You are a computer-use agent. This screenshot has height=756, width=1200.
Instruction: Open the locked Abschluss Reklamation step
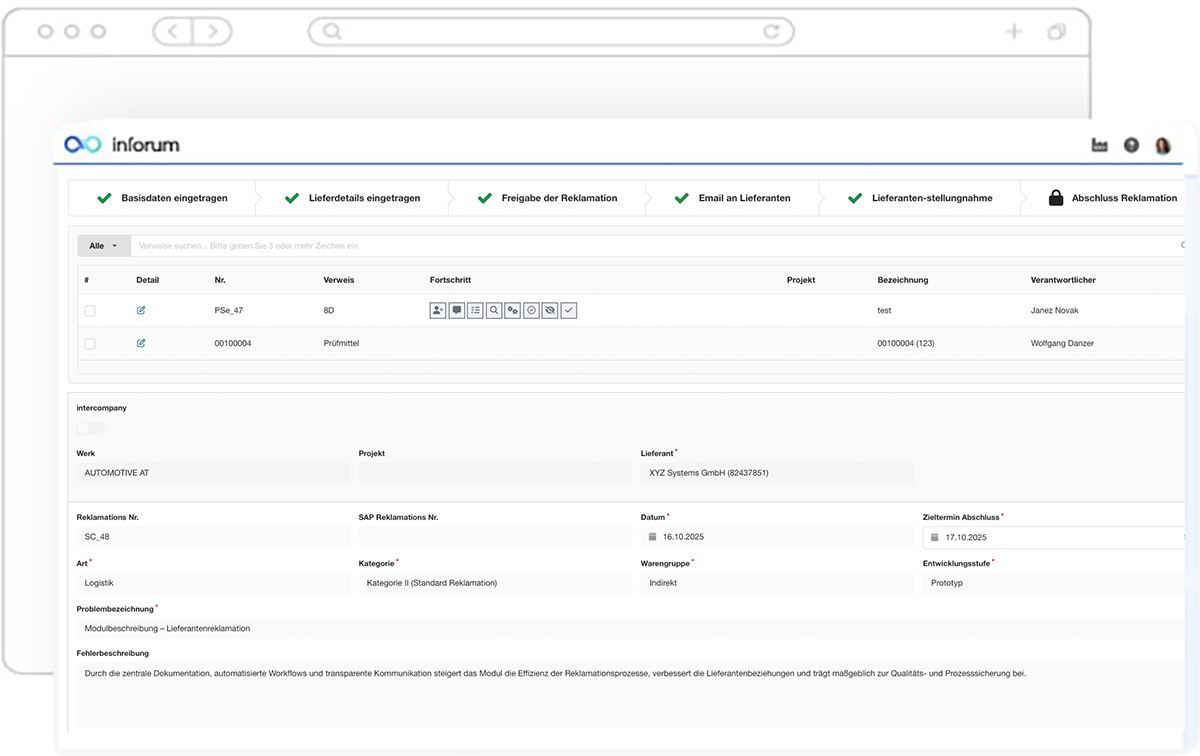click(x=1124, y=197)
